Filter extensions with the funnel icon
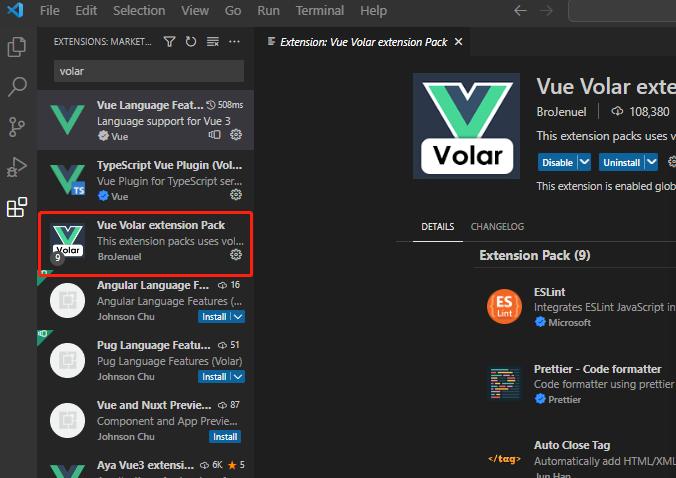This screenshot has height=478, width=676. coord(169,42)
